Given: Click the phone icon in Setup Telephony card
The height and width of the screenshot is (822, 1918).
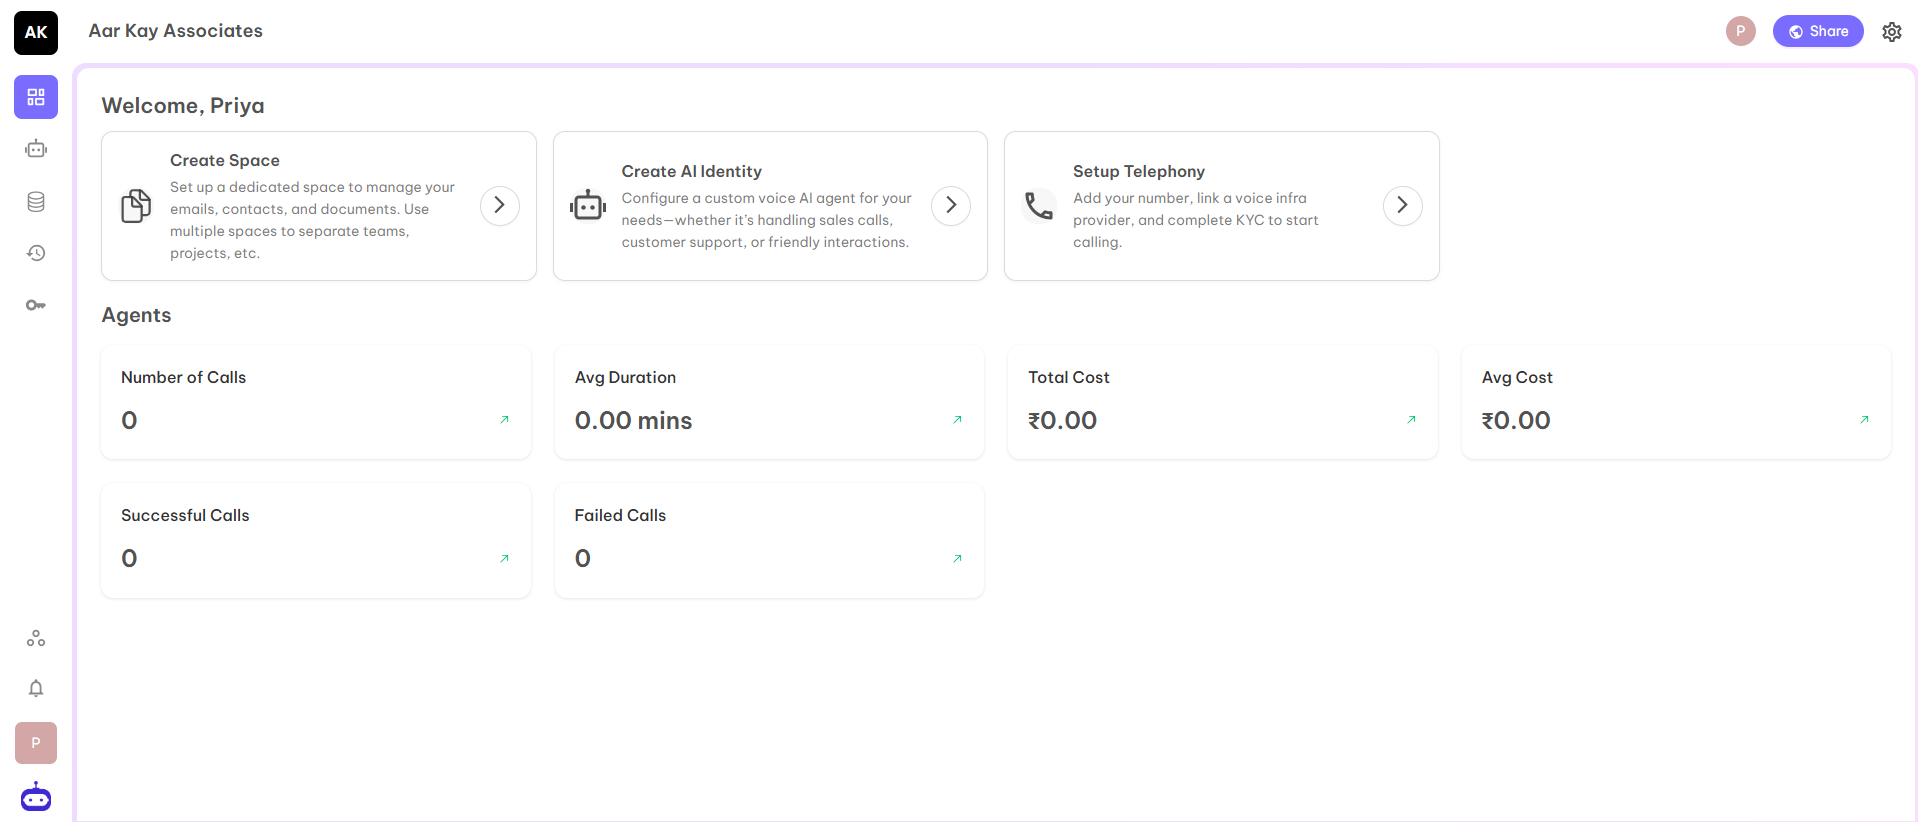Looking at the screenshot, I should point(1039,205).
